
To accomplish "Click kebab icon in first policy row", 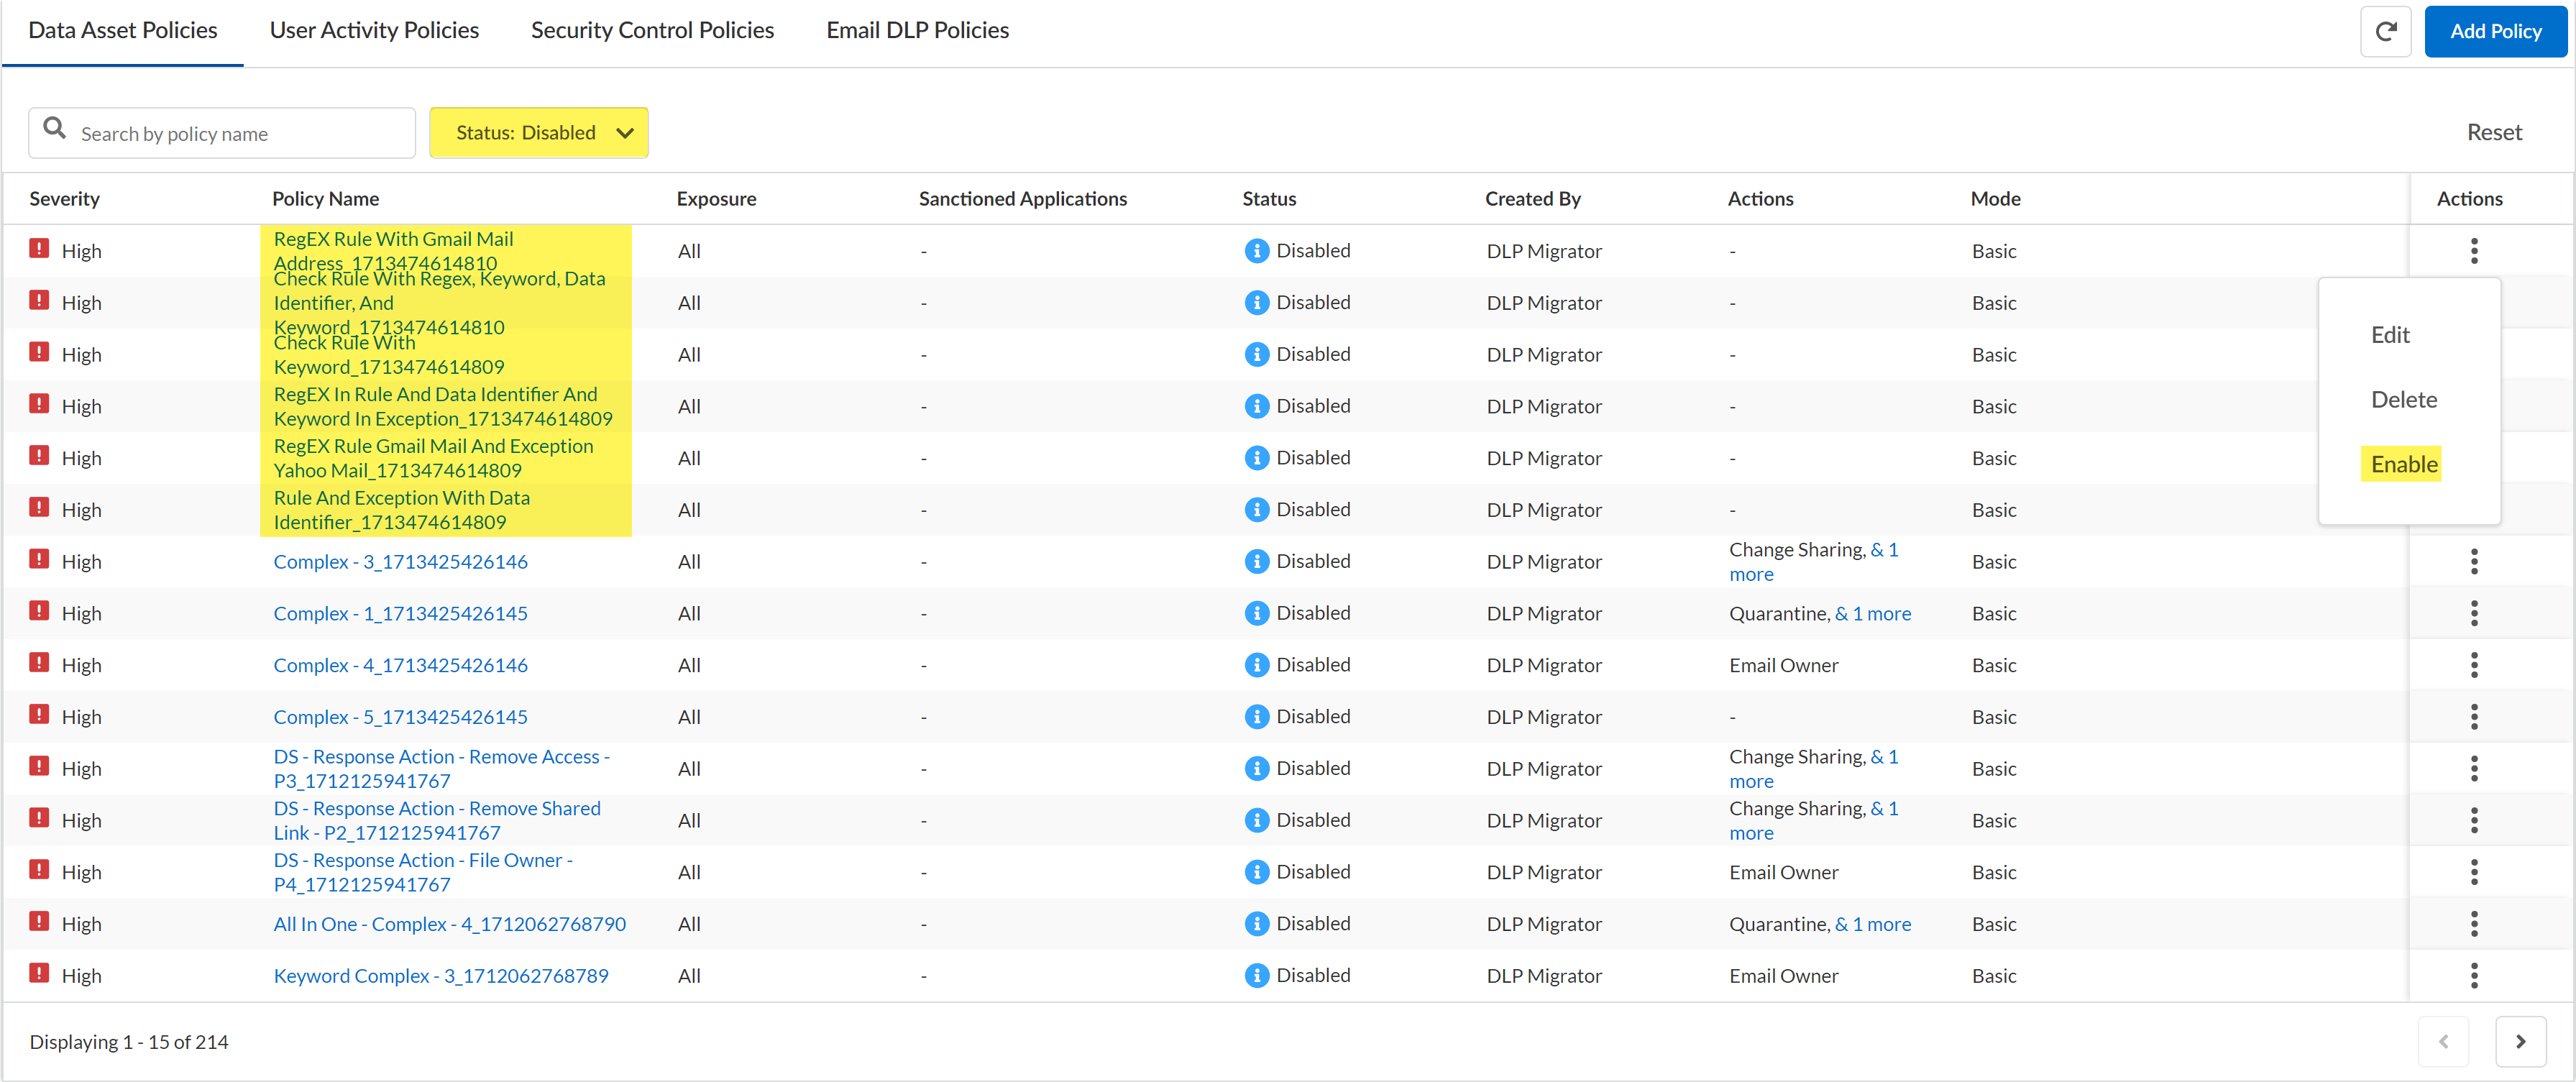I will [x=2473, y=251].
